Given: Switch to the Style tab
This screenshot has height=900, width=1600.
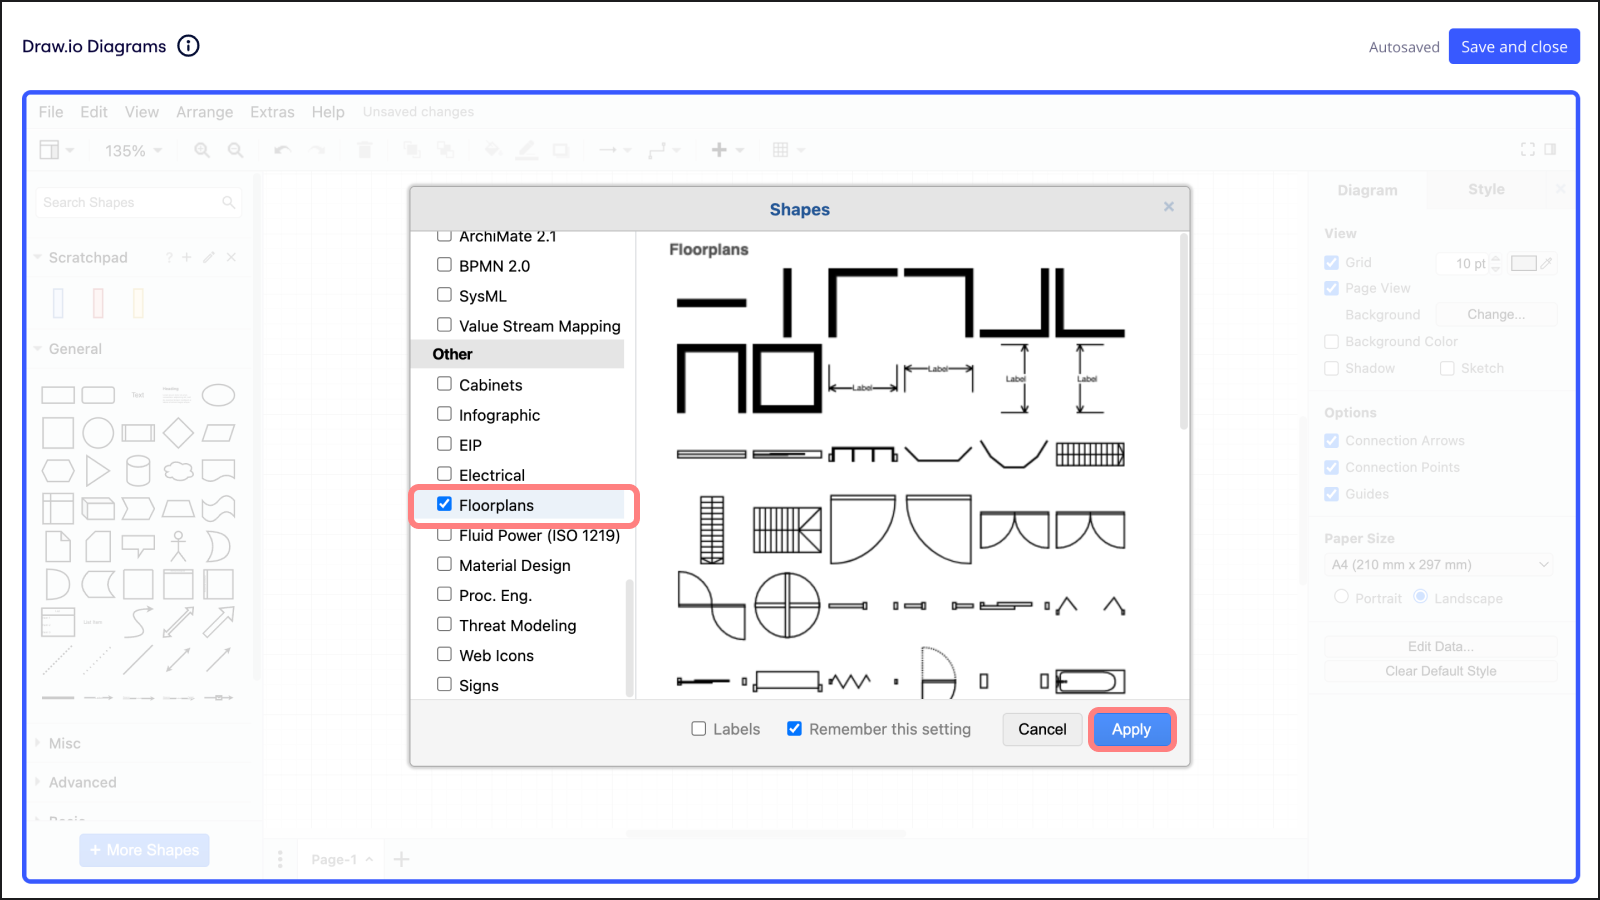Looking at the screenshot, I should tap(1485, 189).
